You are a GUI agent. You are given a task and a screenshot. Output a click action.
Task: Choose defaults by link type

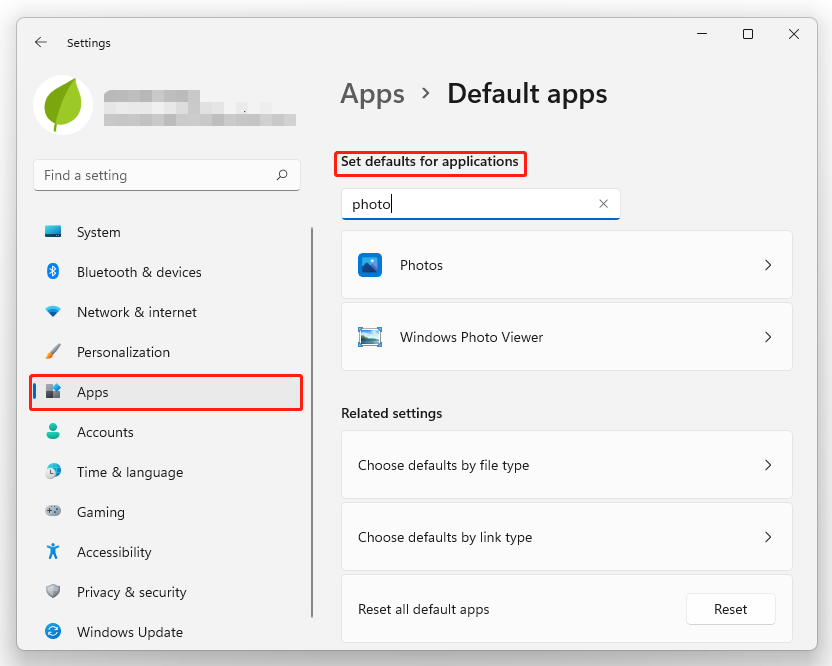tap(567, 537)
